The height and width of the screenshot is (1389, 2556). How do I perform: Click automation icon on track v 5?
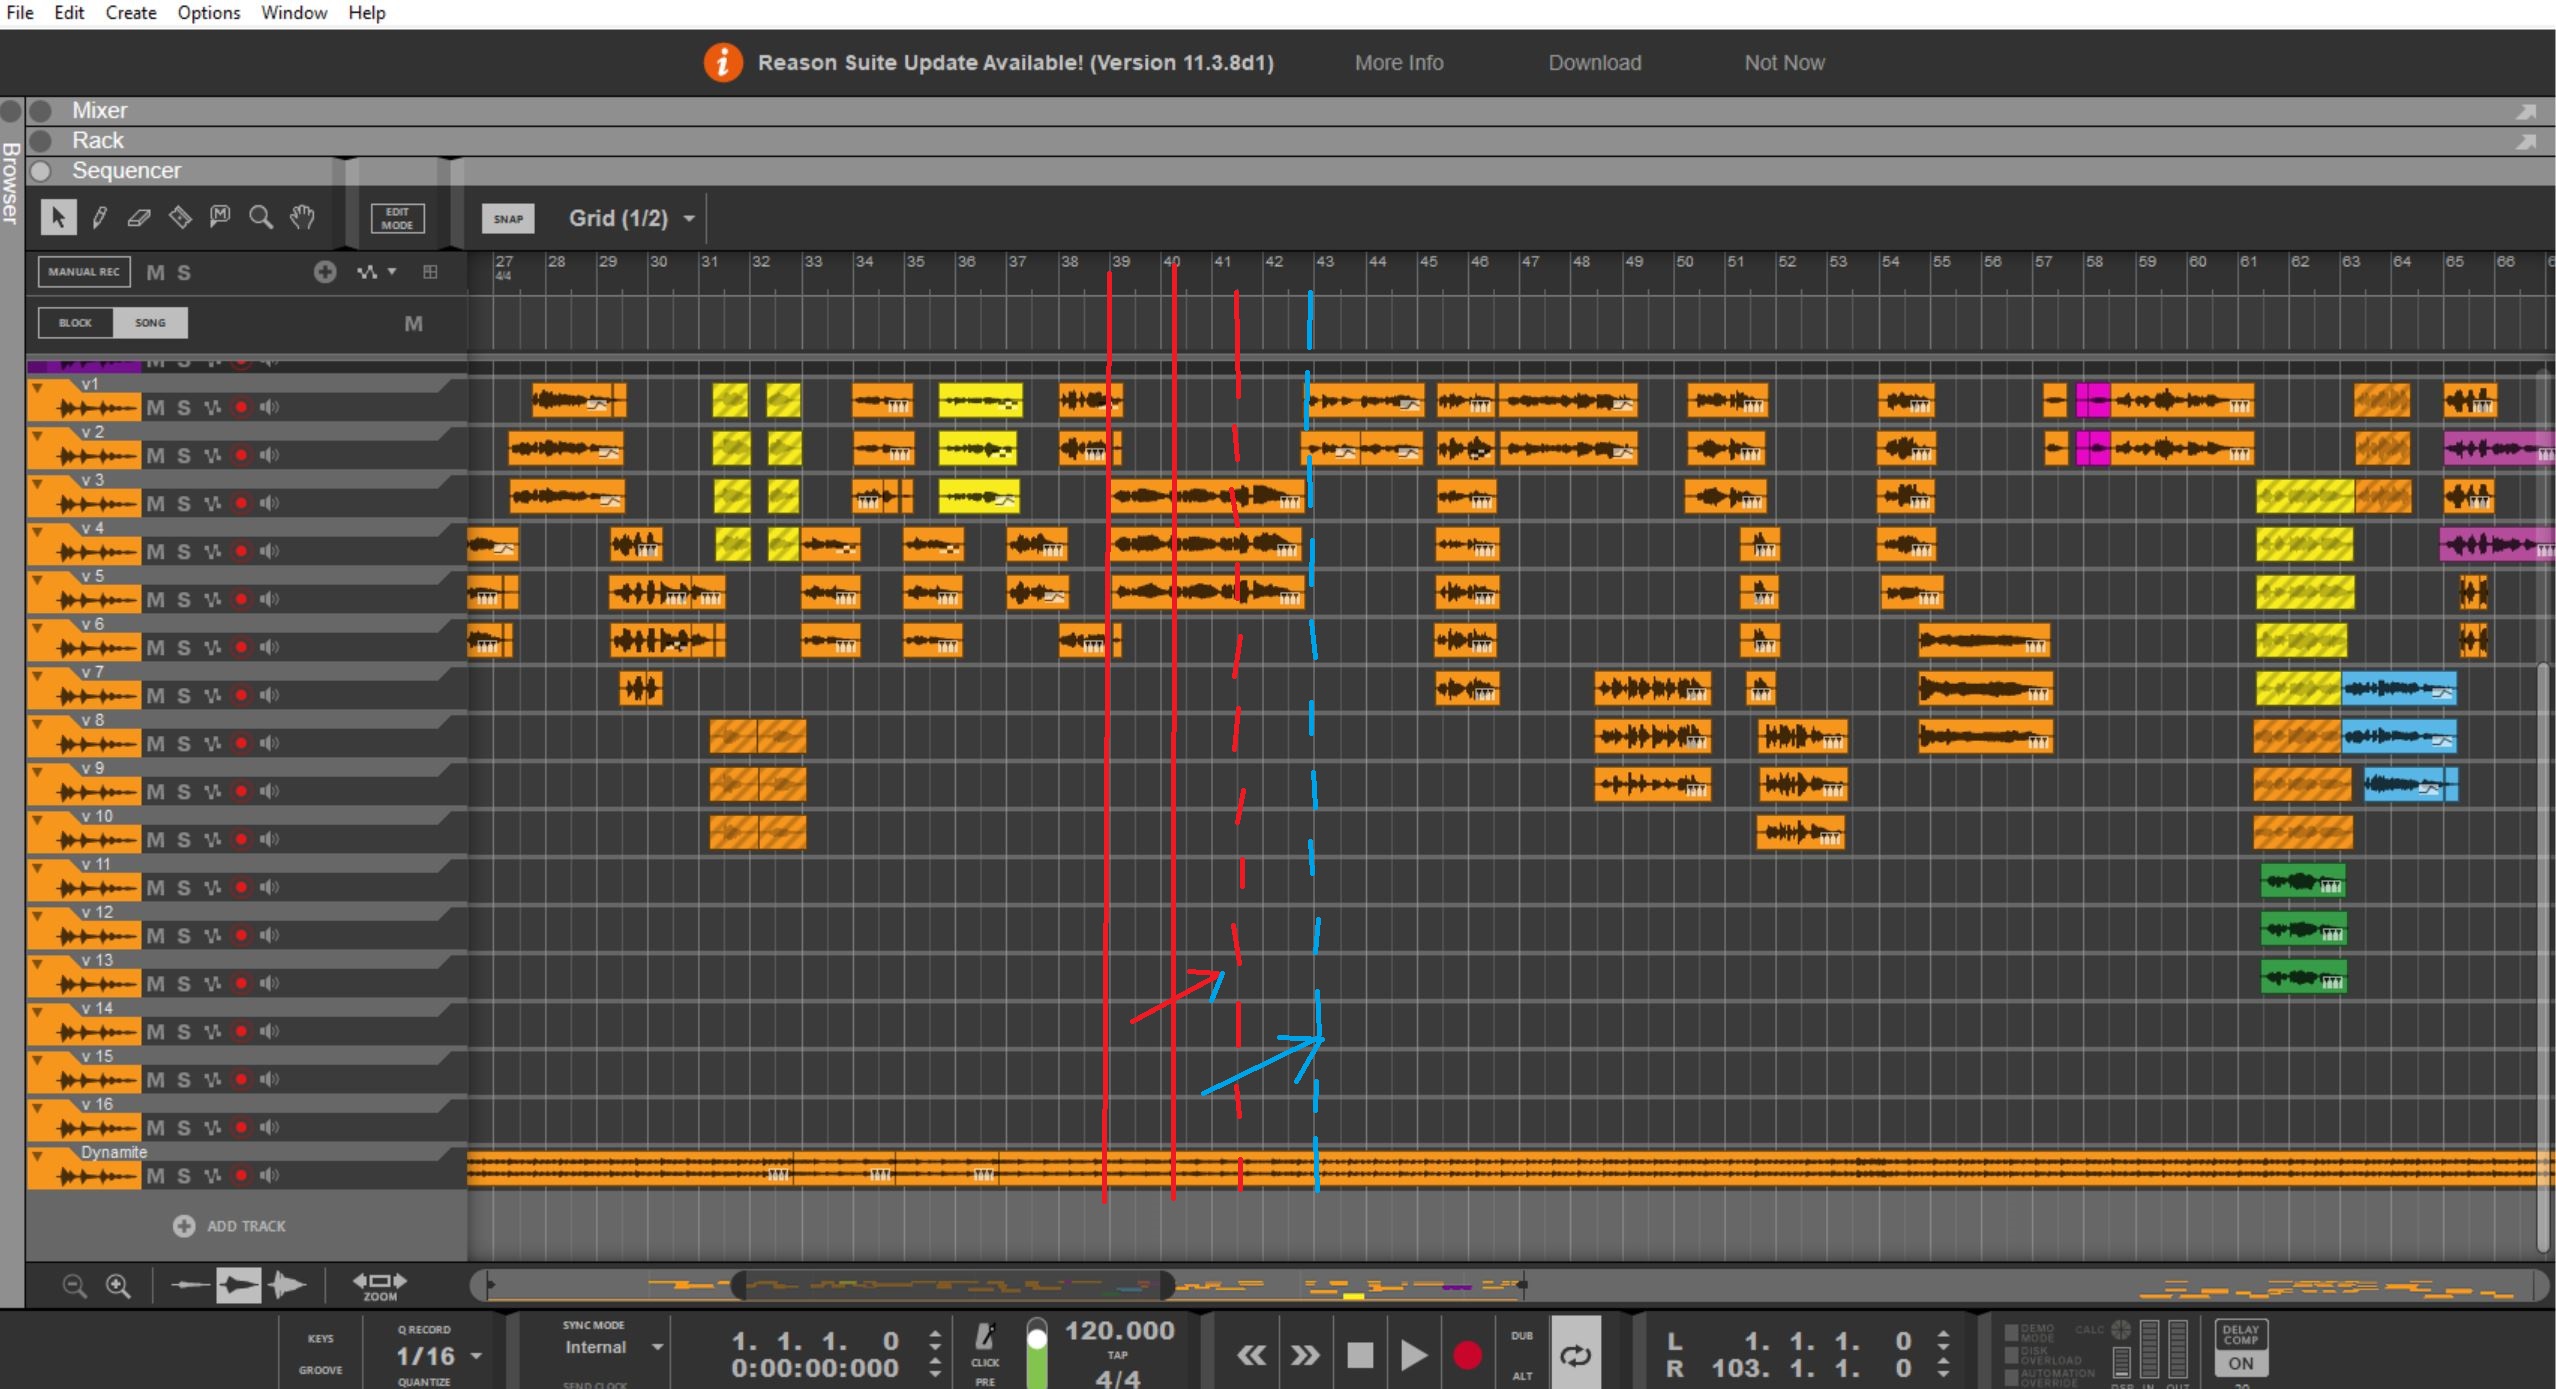[212, 599]
